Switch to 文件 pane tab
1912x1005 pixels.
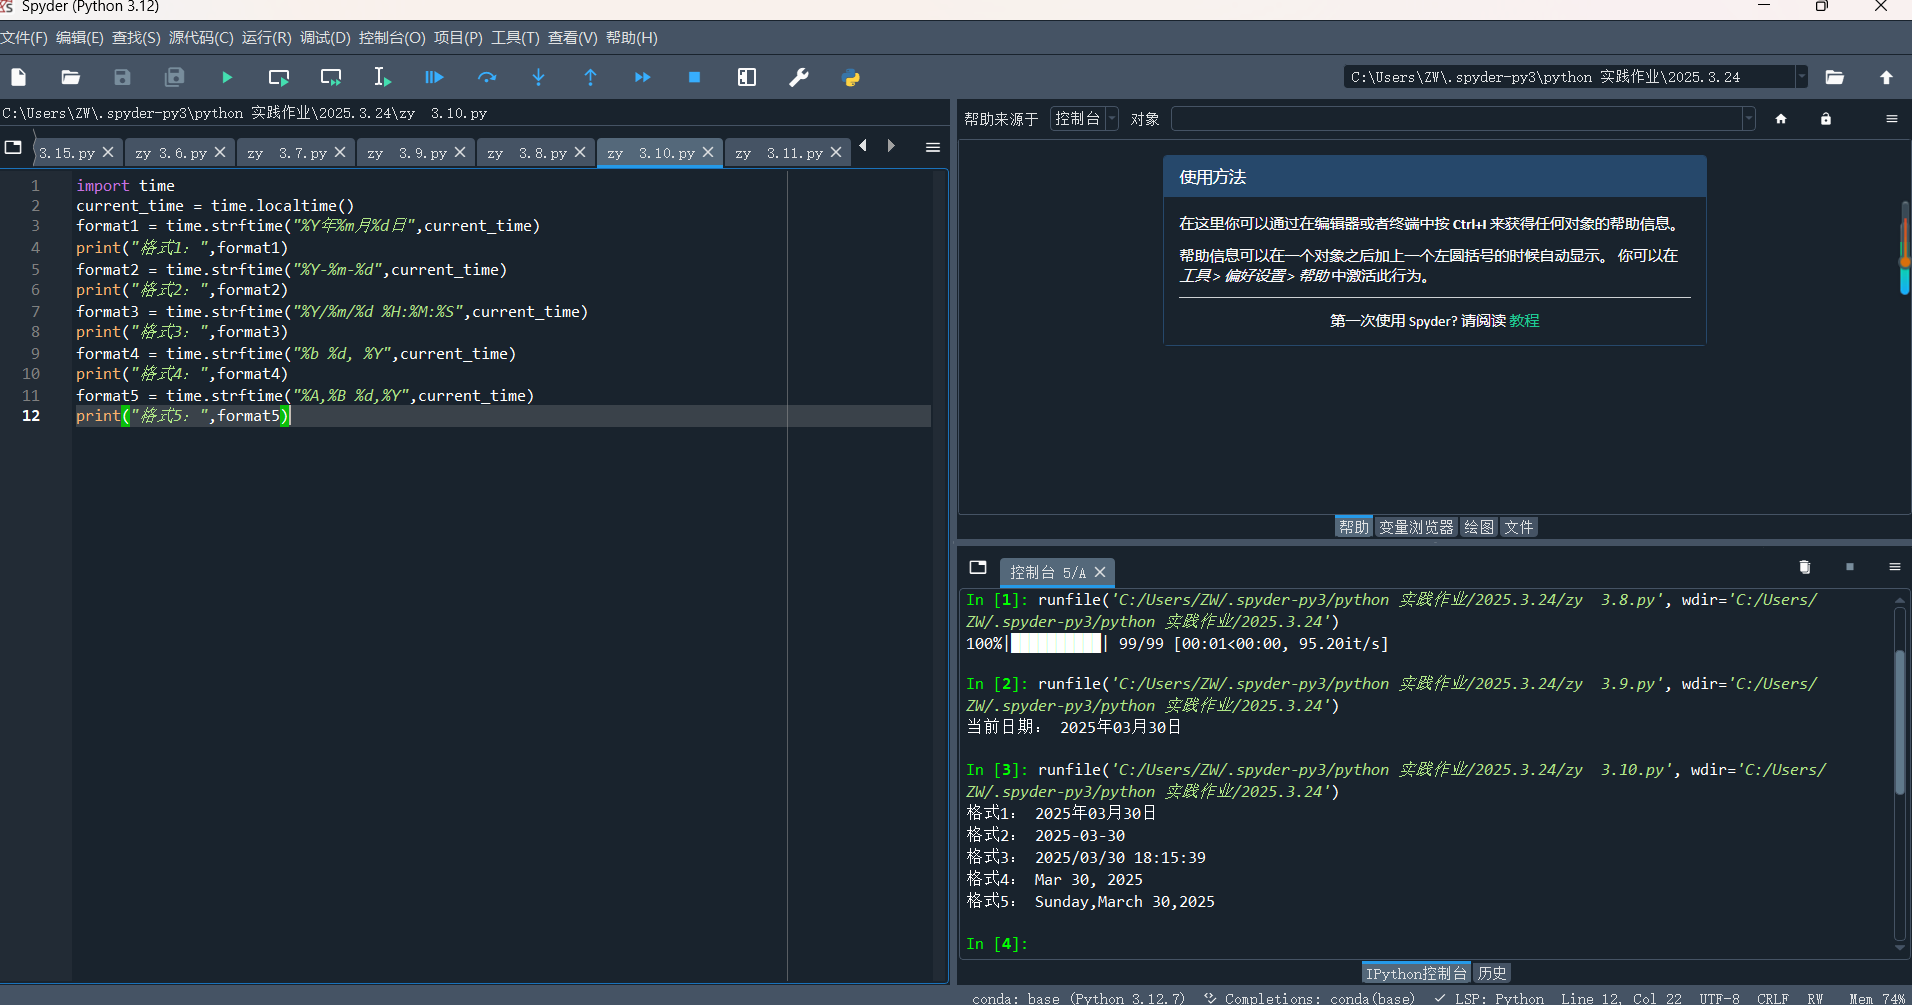(x=1518, y=527)
